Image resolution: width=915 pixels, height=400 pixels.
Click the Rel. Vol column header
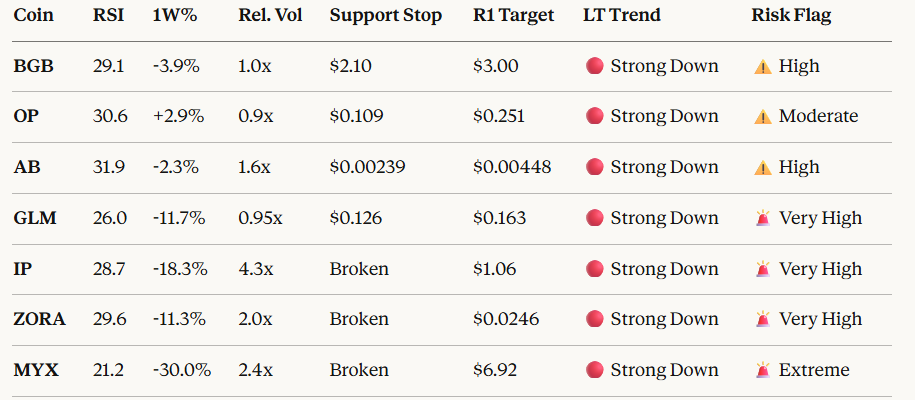(x=270, y=16)
